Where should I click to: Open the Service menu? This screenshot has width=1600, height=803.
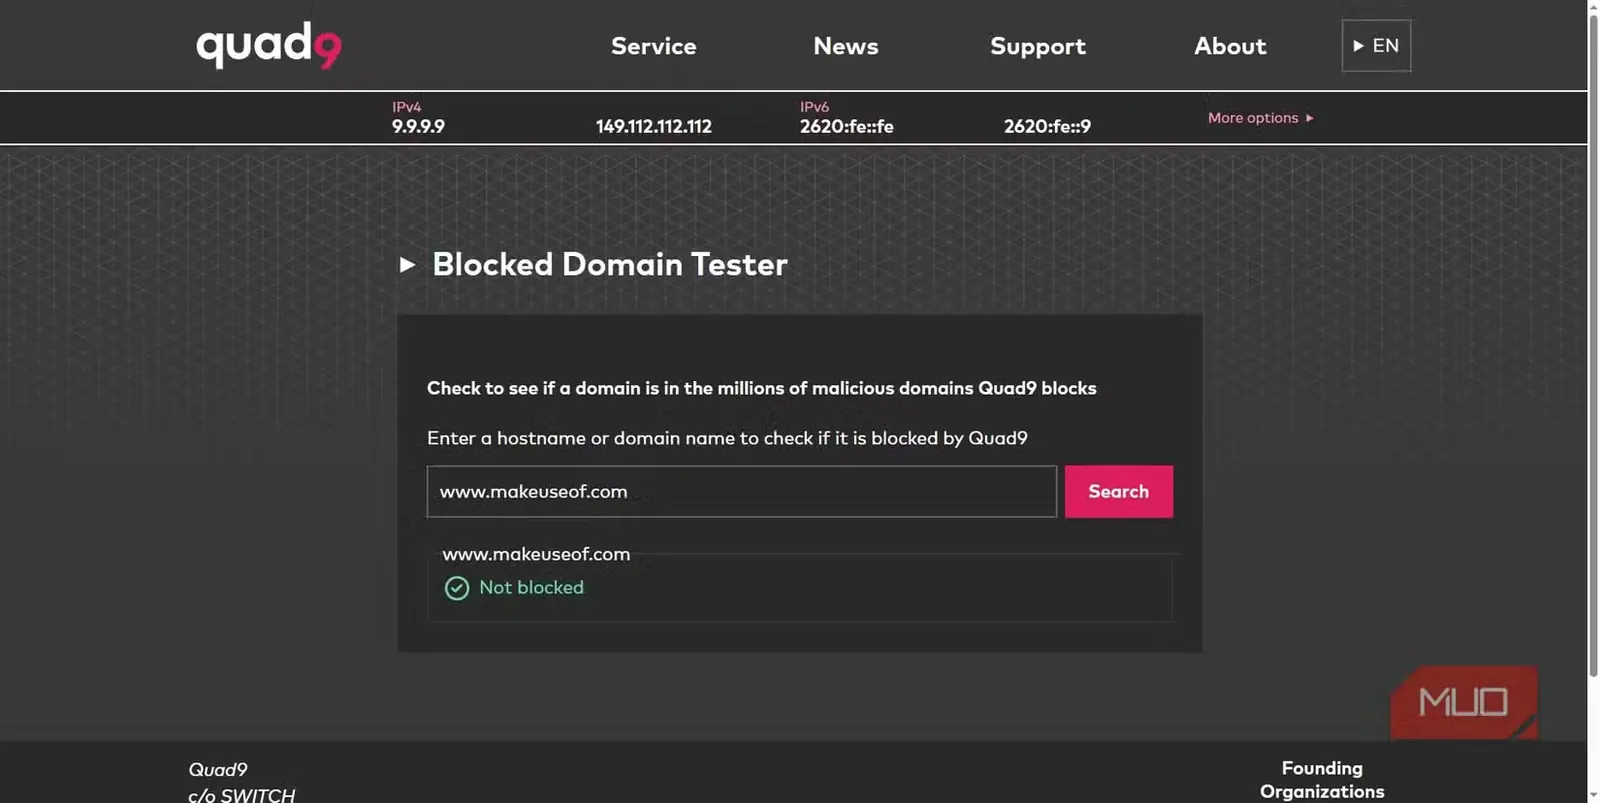coord(654,46)
